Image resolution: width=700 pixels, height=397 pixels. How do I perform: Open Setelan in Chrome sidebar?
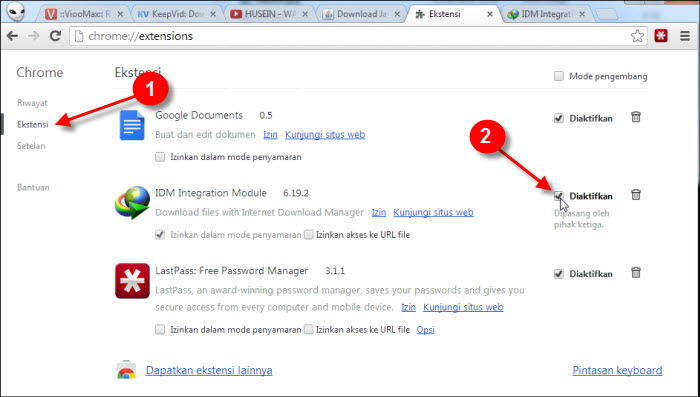[x=31, y=146]
